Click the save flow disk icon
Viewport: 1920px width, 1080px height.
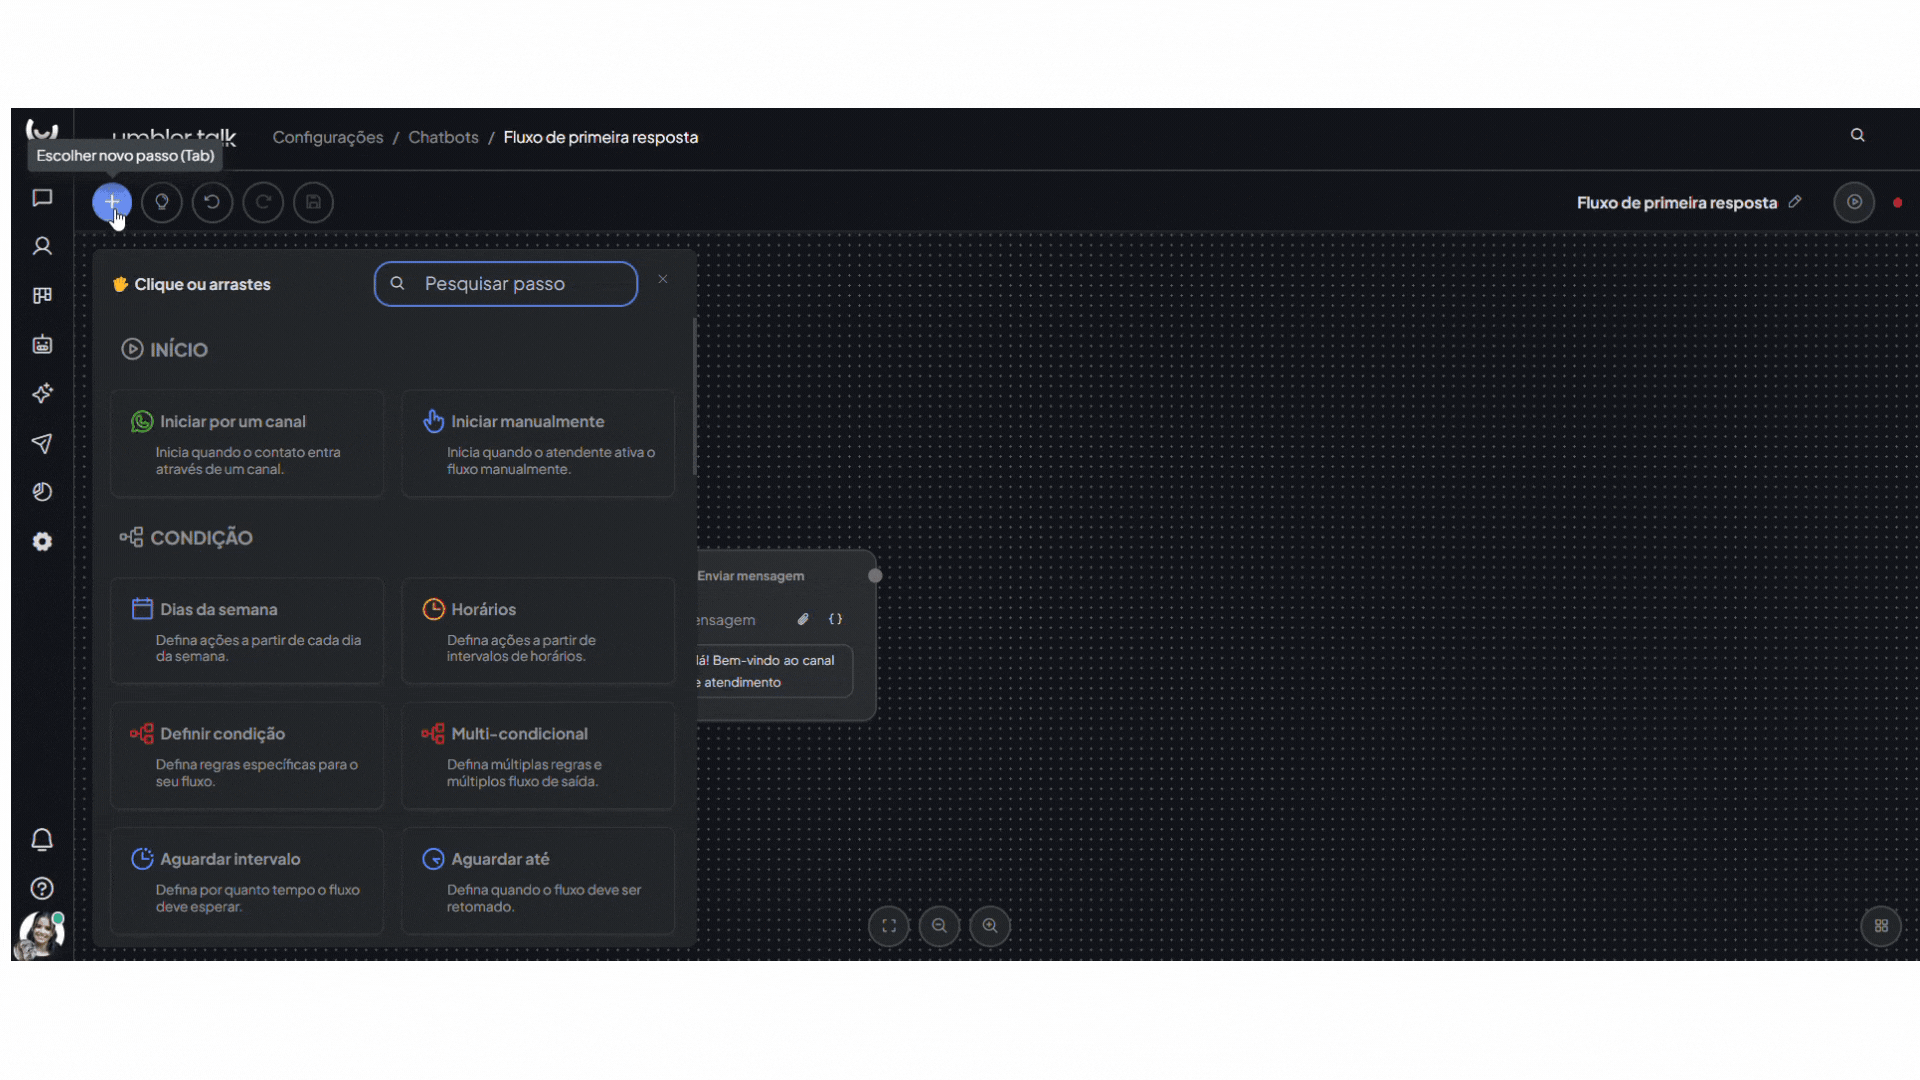[x=313, y=202]
